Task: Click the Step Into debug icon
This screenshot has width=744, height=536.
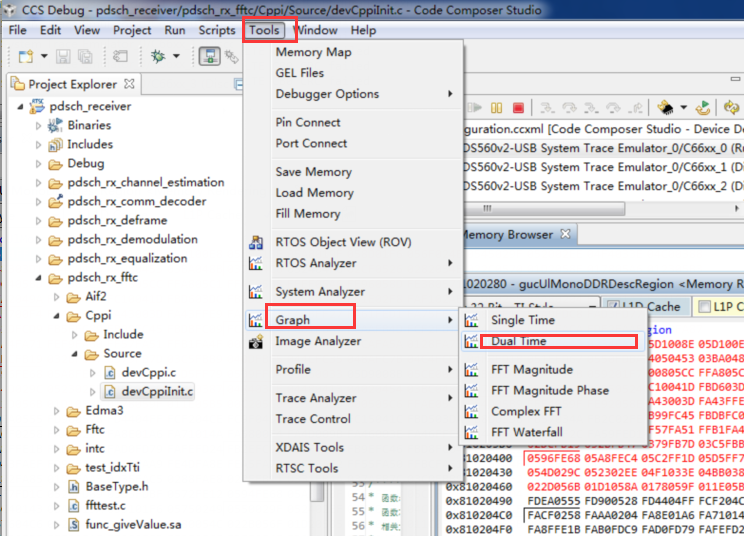Action: coord(547,108)
